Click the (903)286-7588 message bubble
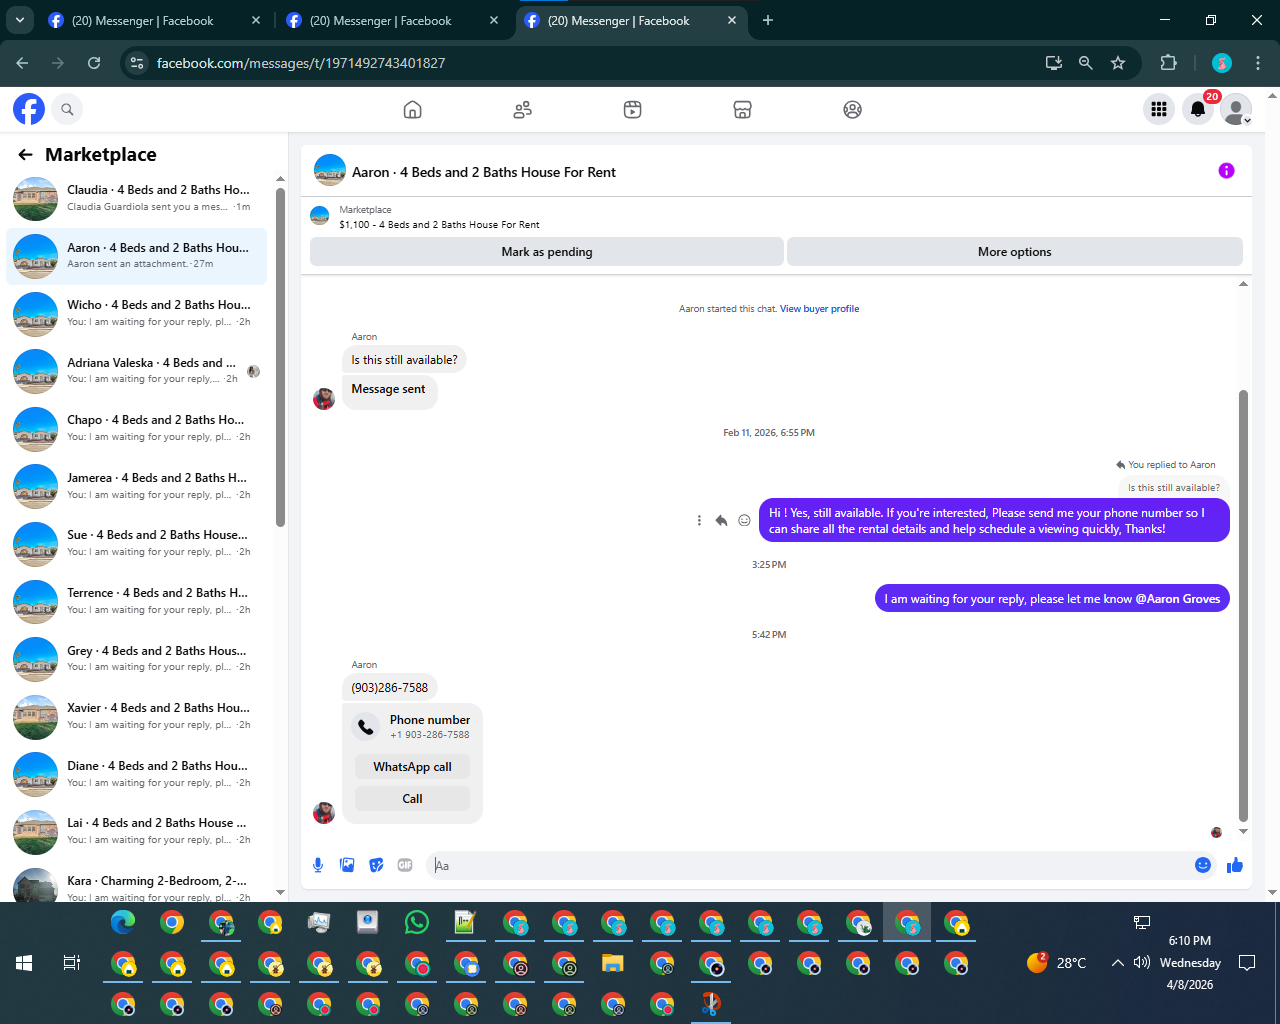The width and height of the screenshot is (1280, 1024). pyautogui.click(x=390, y=688)
